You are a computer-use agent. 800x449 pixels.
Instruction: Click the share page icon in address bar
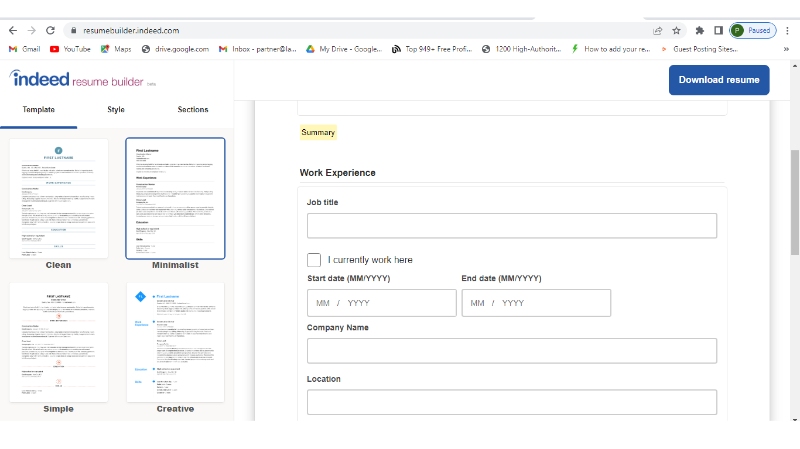point(657,31)
